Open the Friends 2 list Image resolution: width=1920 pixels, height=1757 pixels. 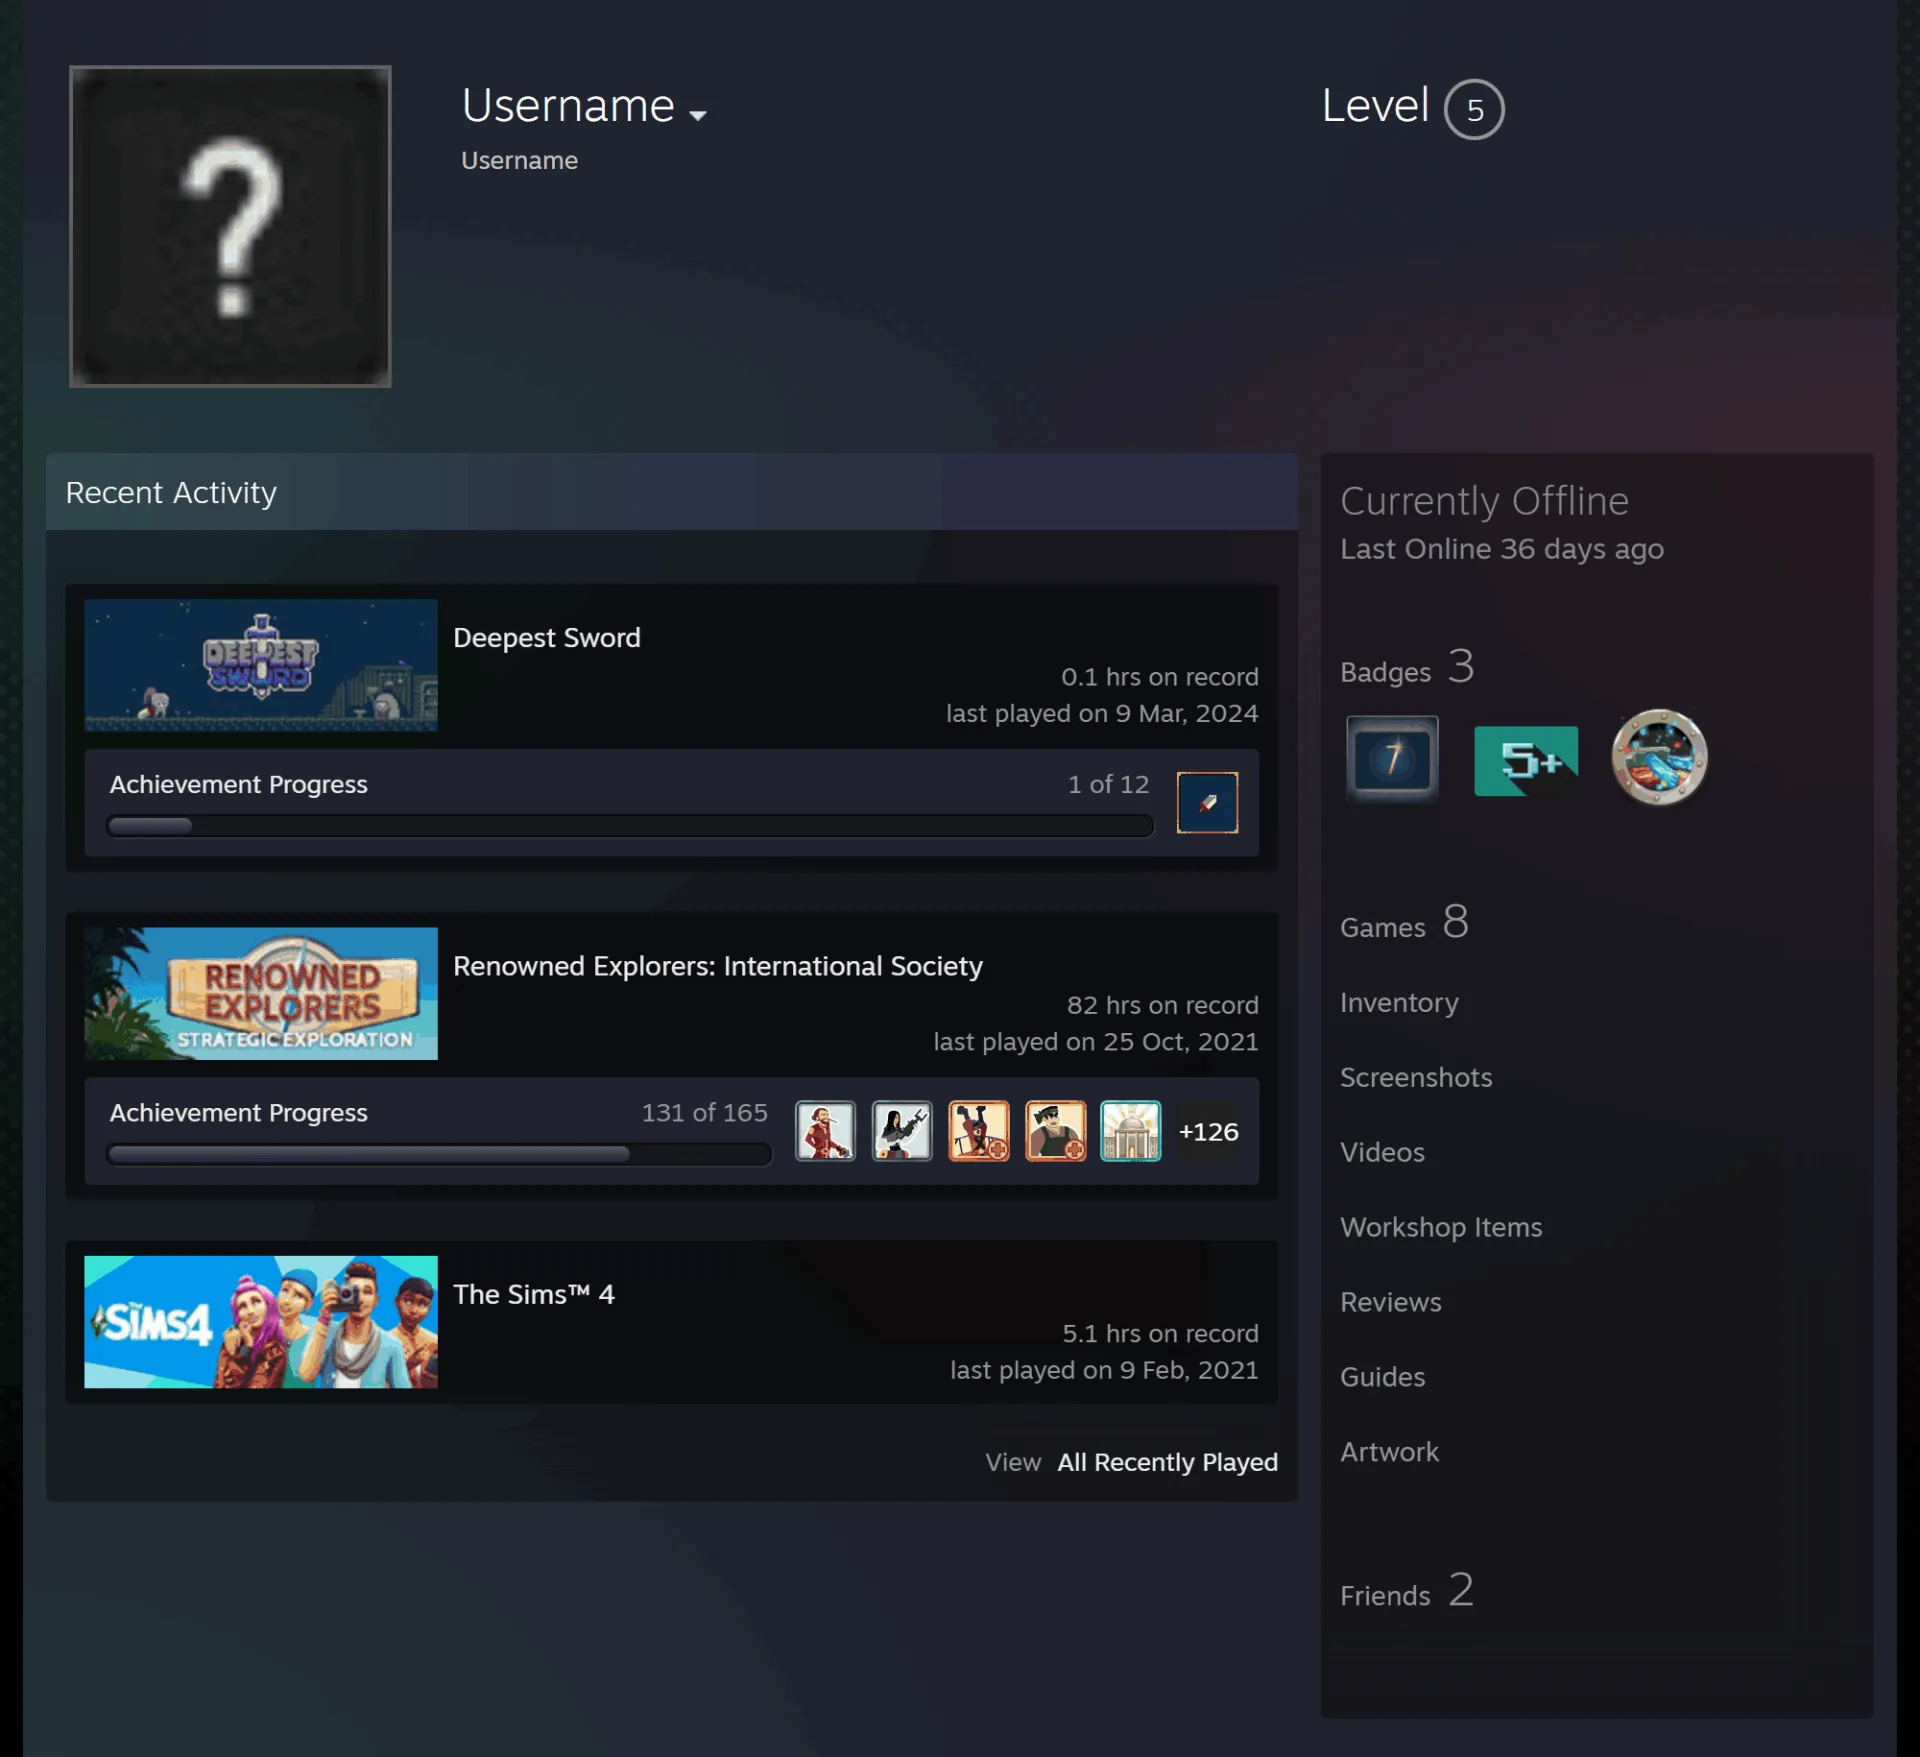(1407, 1591)
